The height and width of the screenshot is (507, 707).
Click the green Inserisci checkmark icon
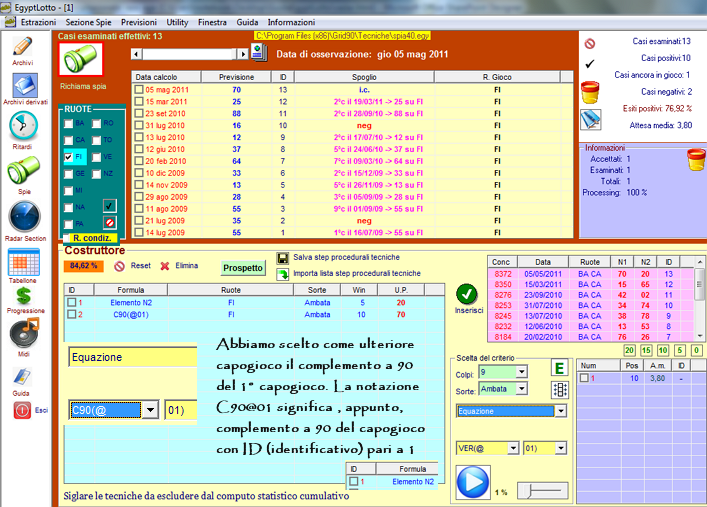tap(467, 294)
